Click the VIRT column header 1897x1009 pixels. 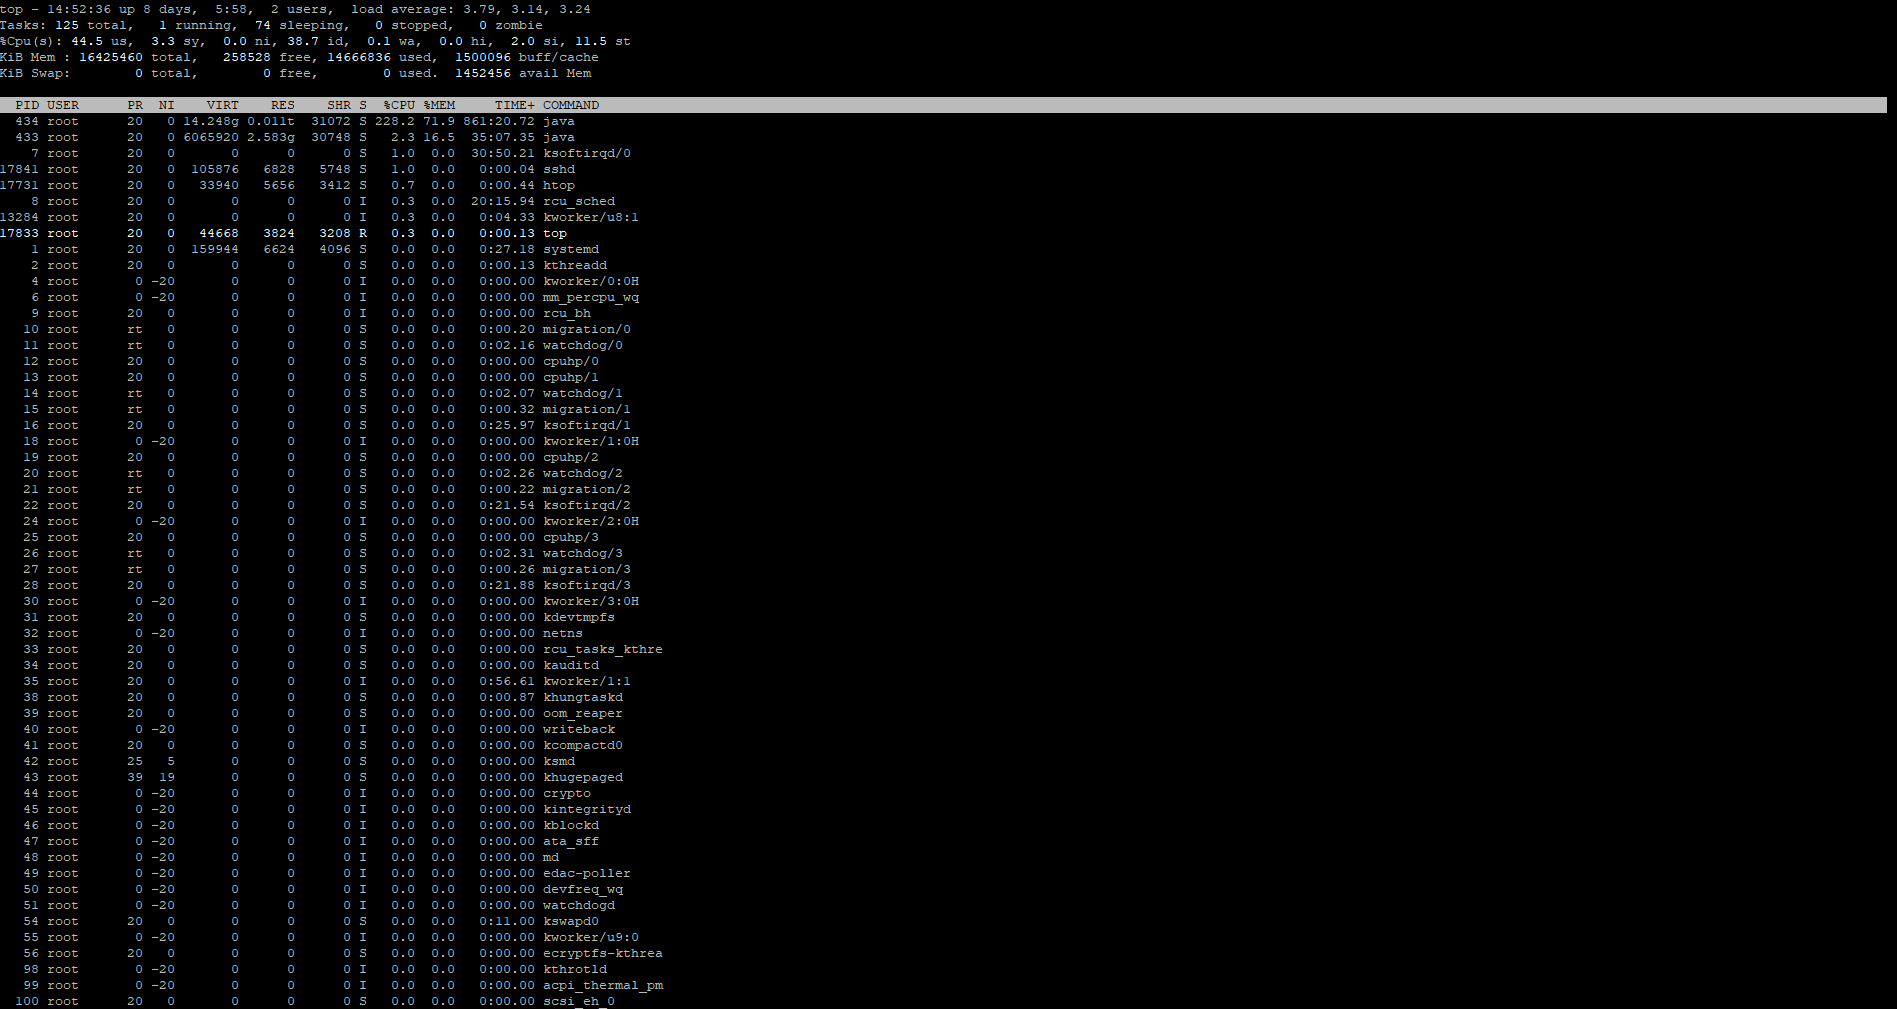[222, 105]
